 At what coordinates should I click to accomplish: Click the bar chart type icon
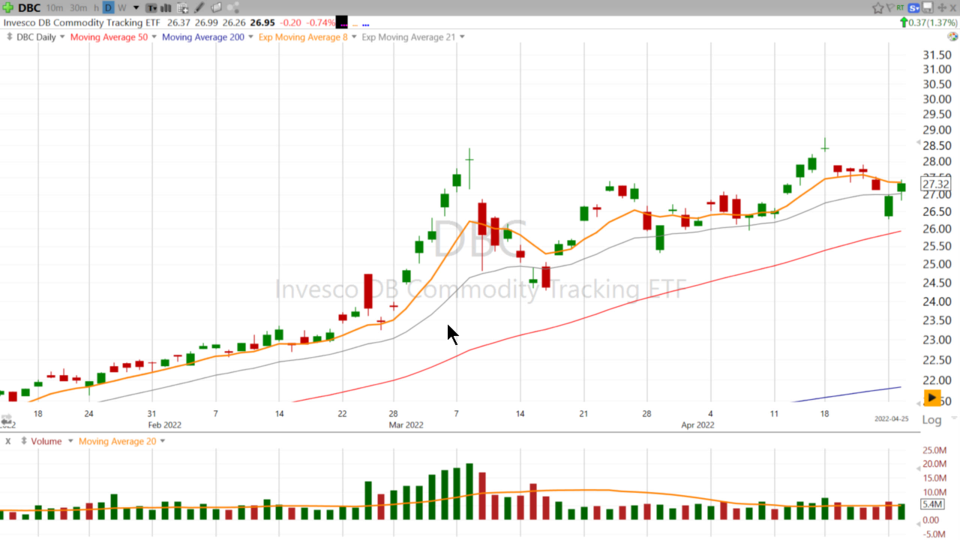pyautogui.click(x=166, y=8)
